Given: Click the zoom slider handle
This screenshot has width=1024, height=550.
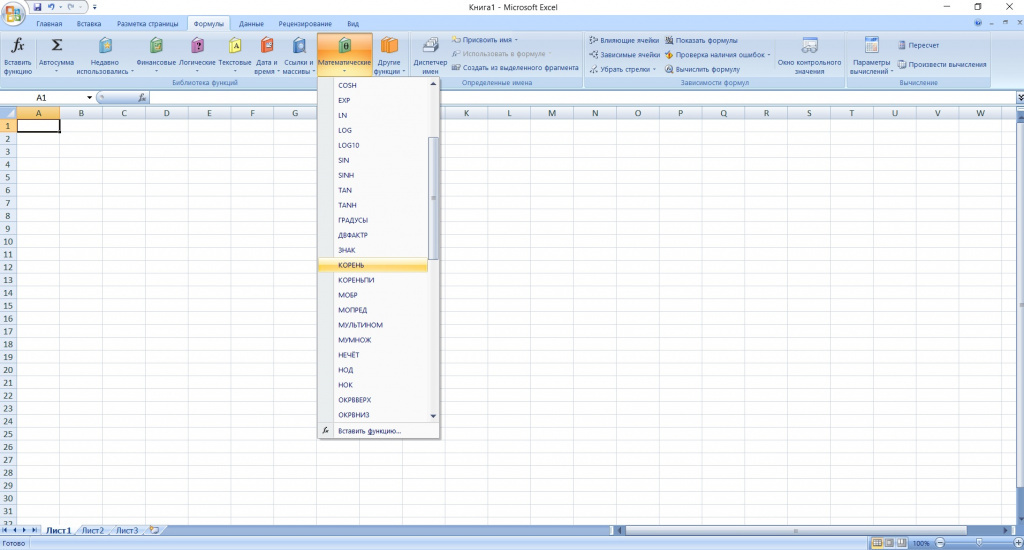Looking at the screenshot, I should click(978, 543).
